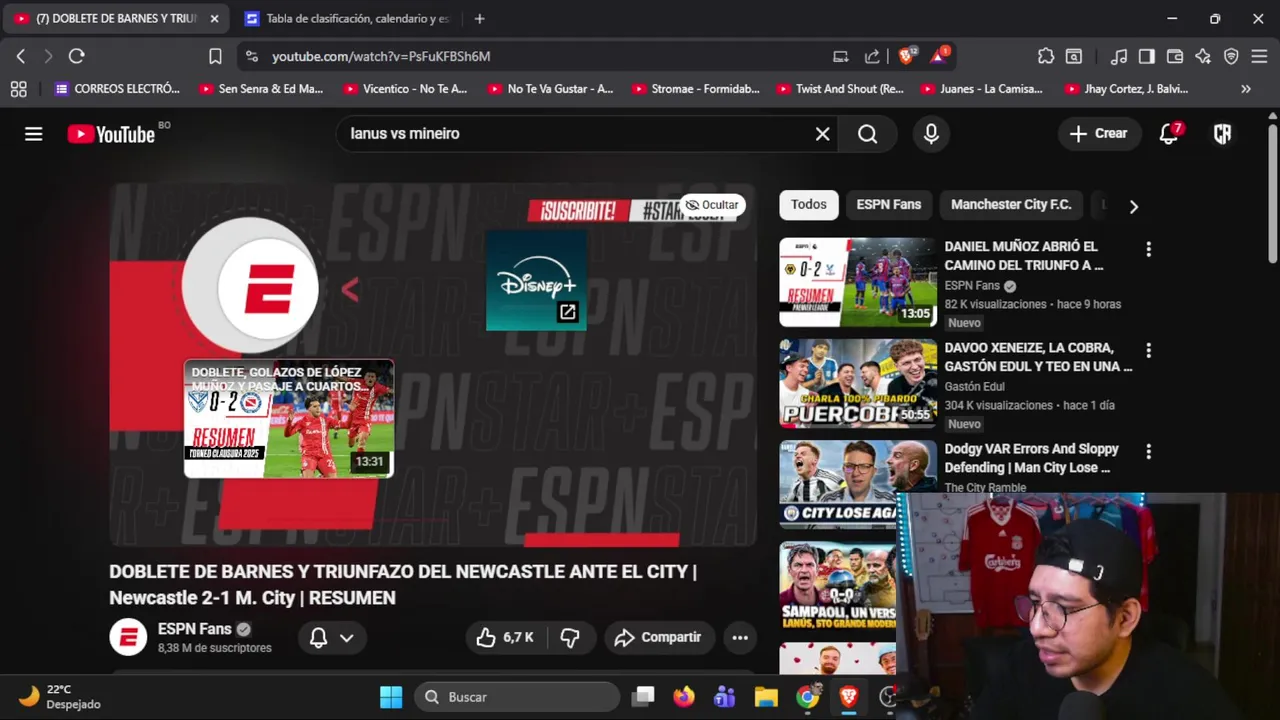Run search with magnifier button

click(x=867, y=134)
